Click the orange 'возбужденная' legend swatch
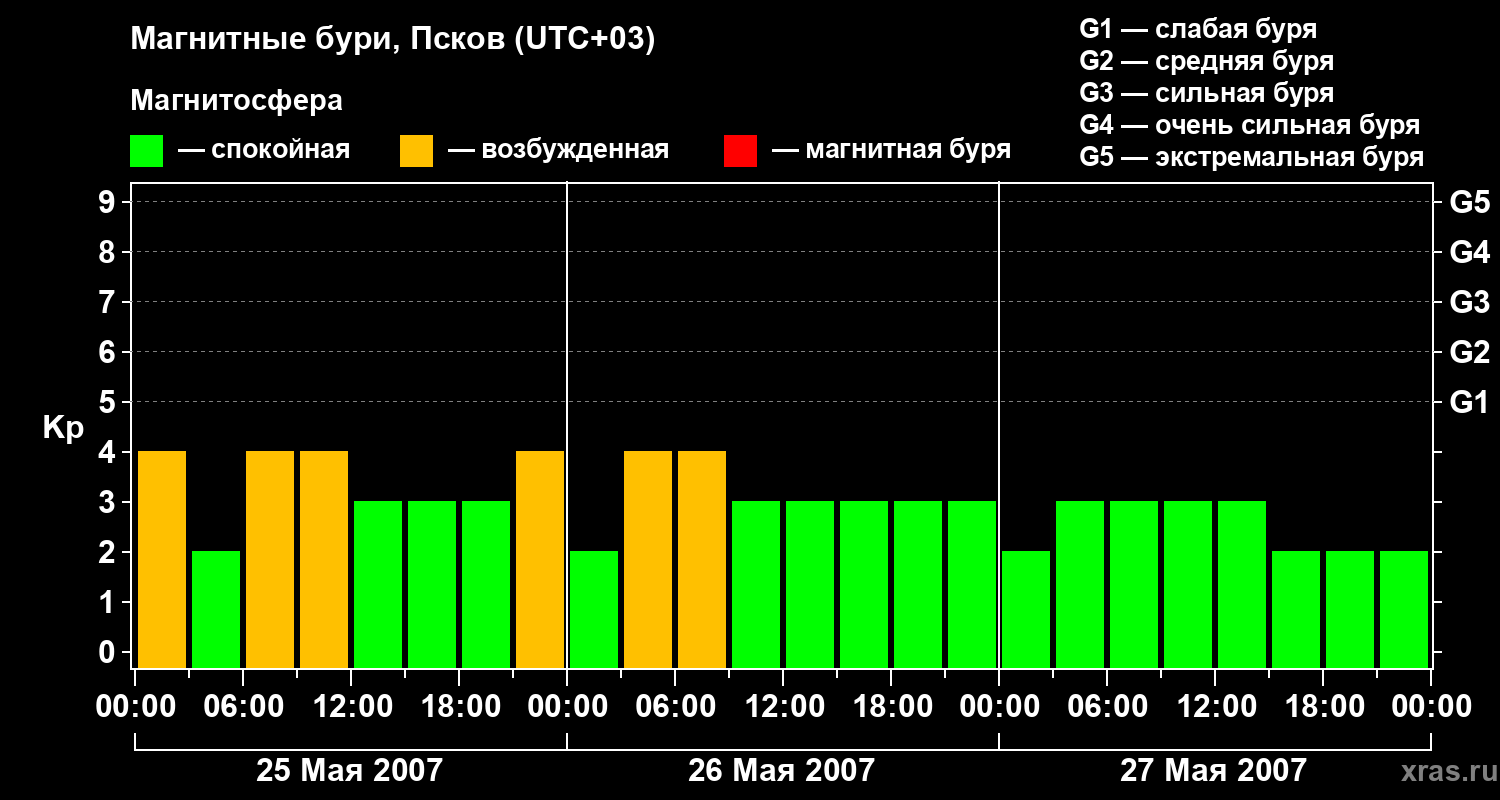 pos(417,151)
